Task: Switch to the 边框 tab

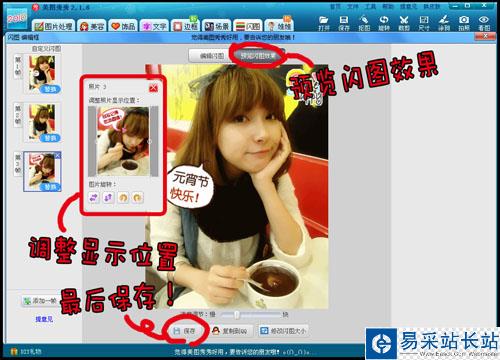Action: (185, 26)
